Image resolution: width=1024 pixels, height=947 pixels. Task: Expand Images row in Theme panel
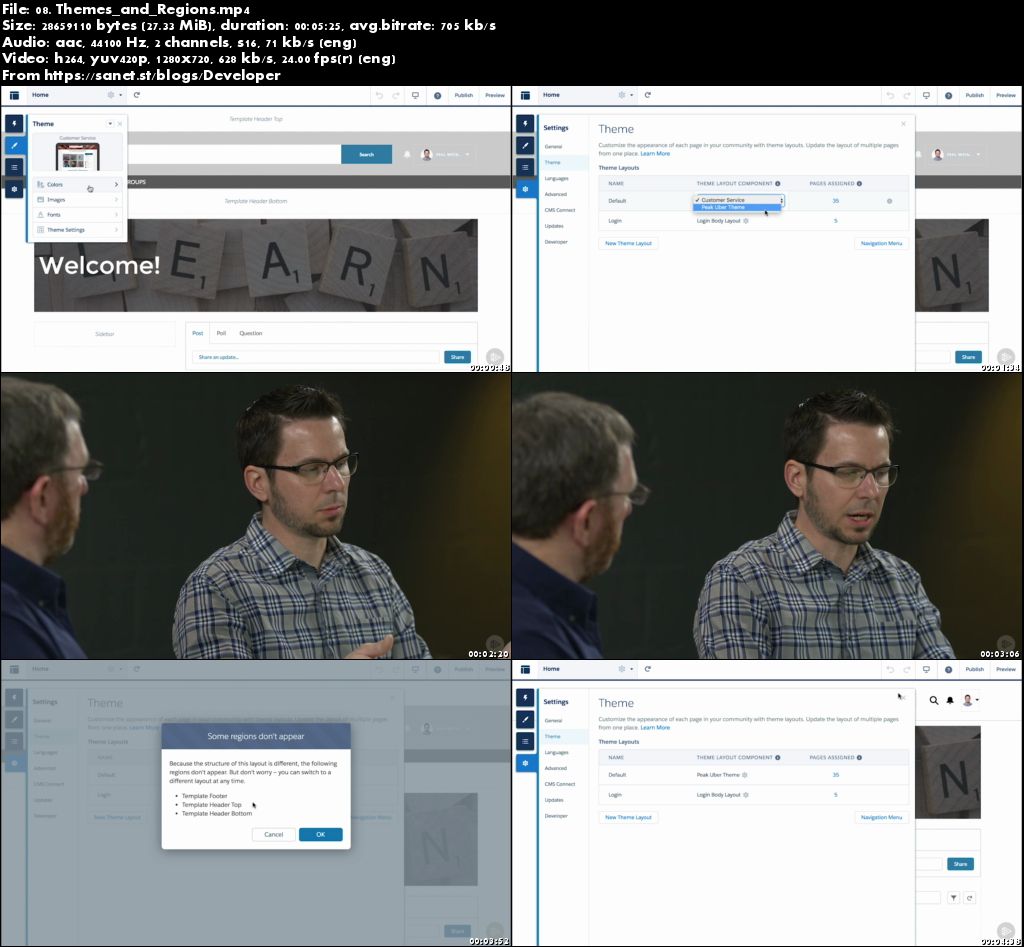[x=77, y=200]
